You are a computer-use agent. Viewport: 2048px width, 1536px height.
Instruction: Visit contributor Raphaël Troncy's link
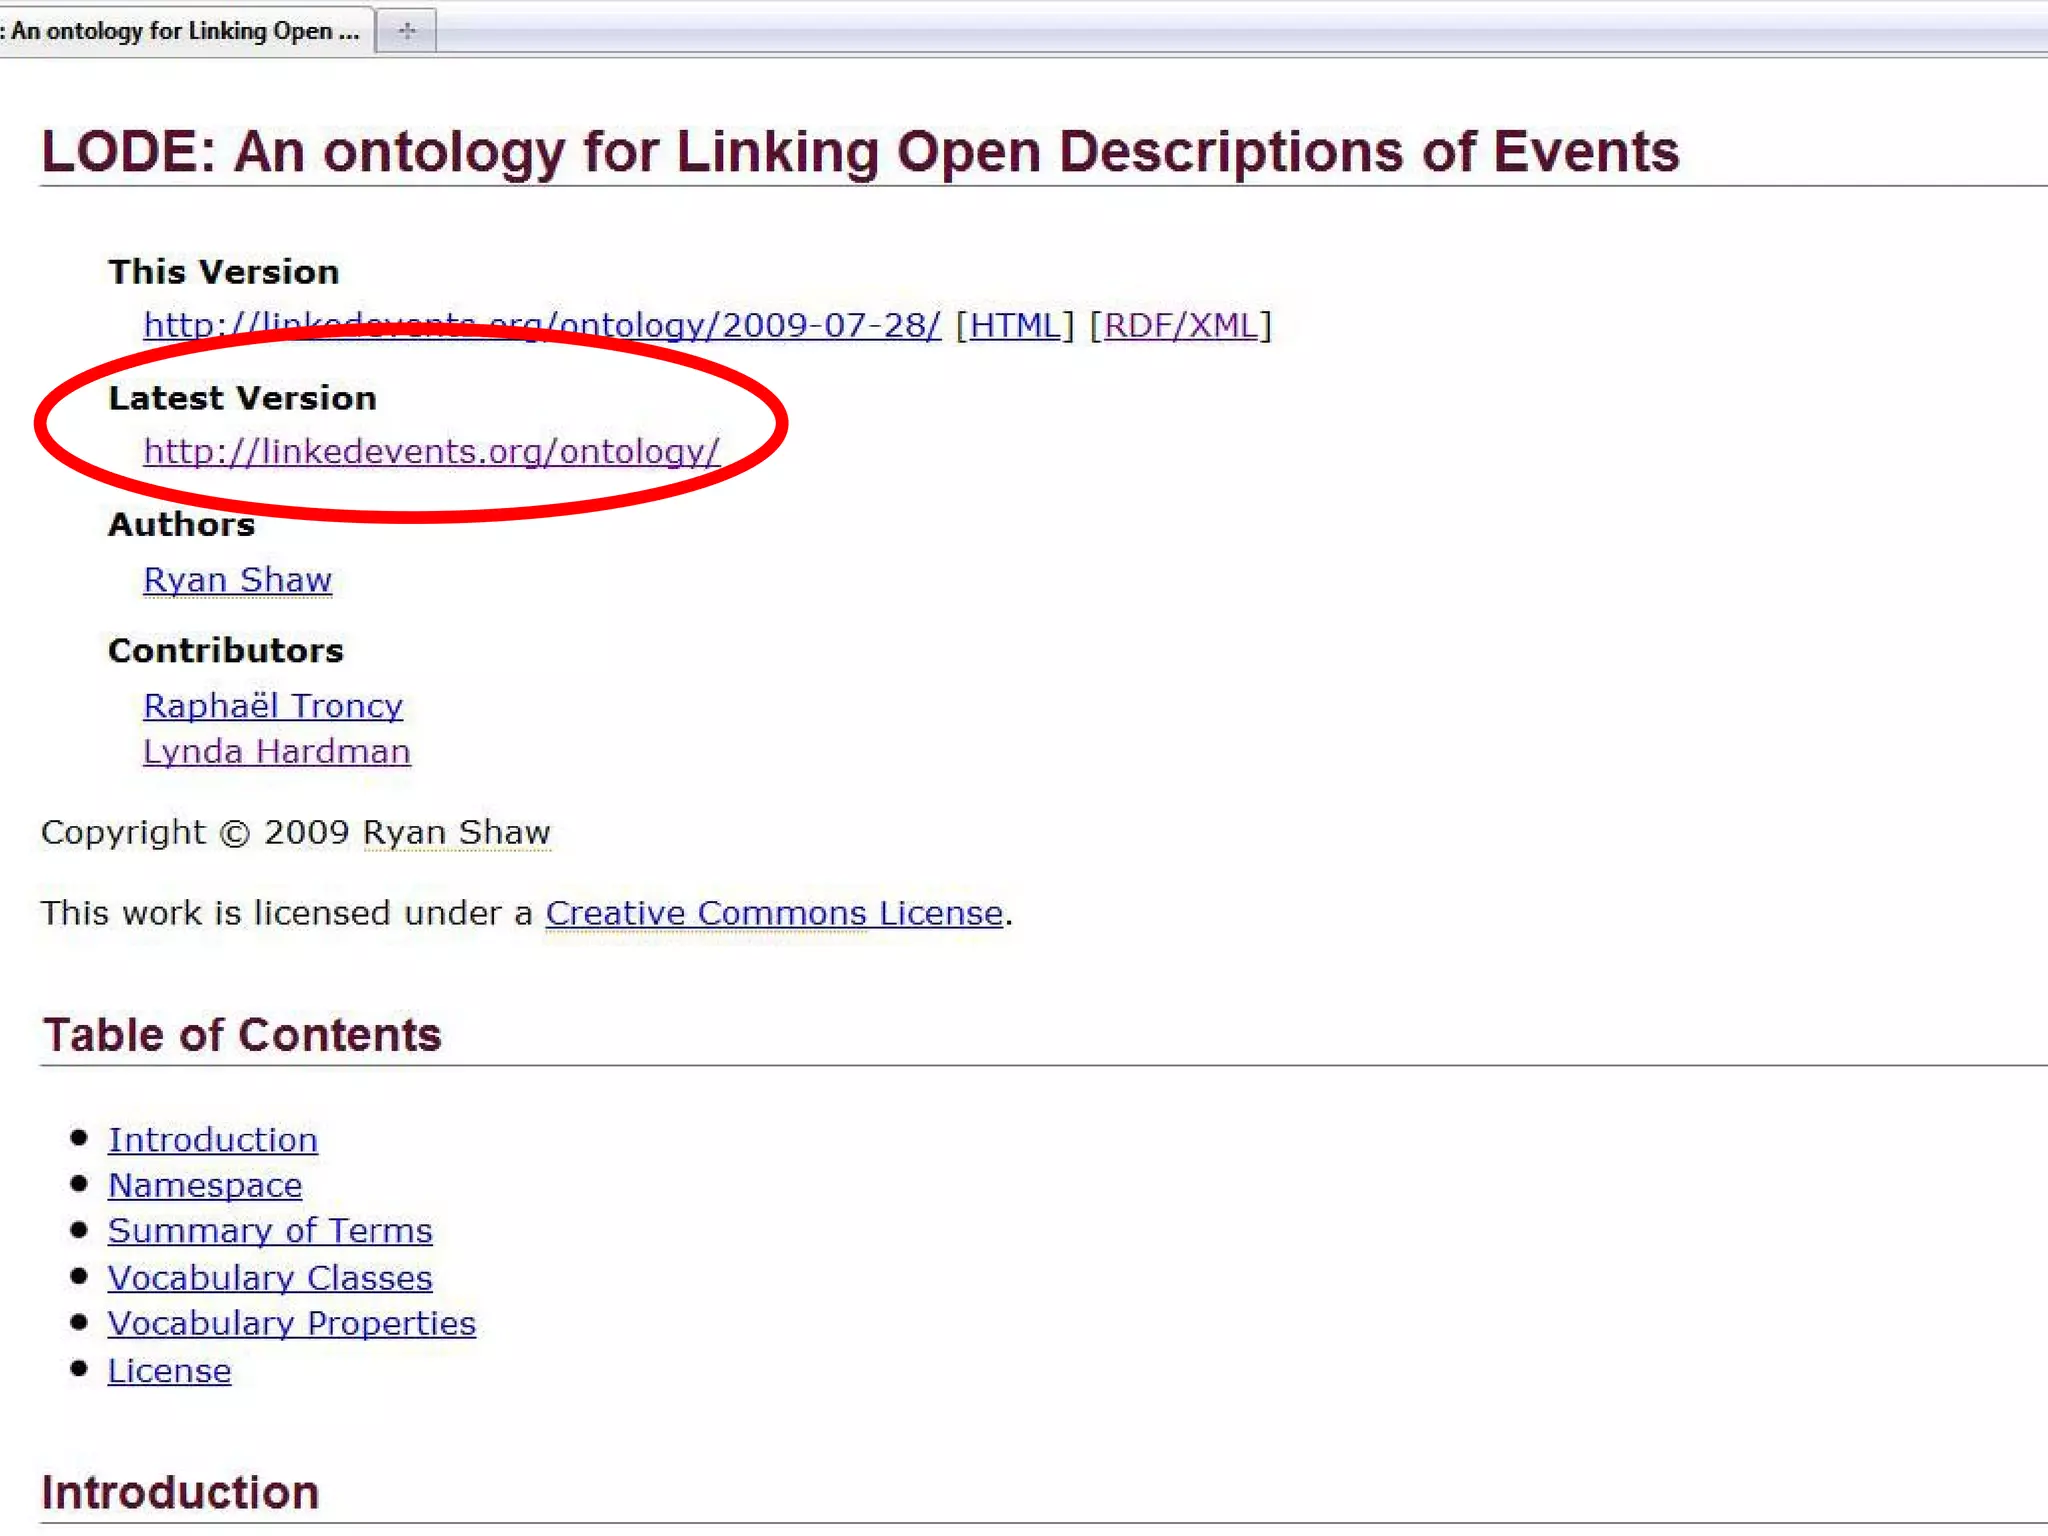pyautogui.click(x=273, y=705)
